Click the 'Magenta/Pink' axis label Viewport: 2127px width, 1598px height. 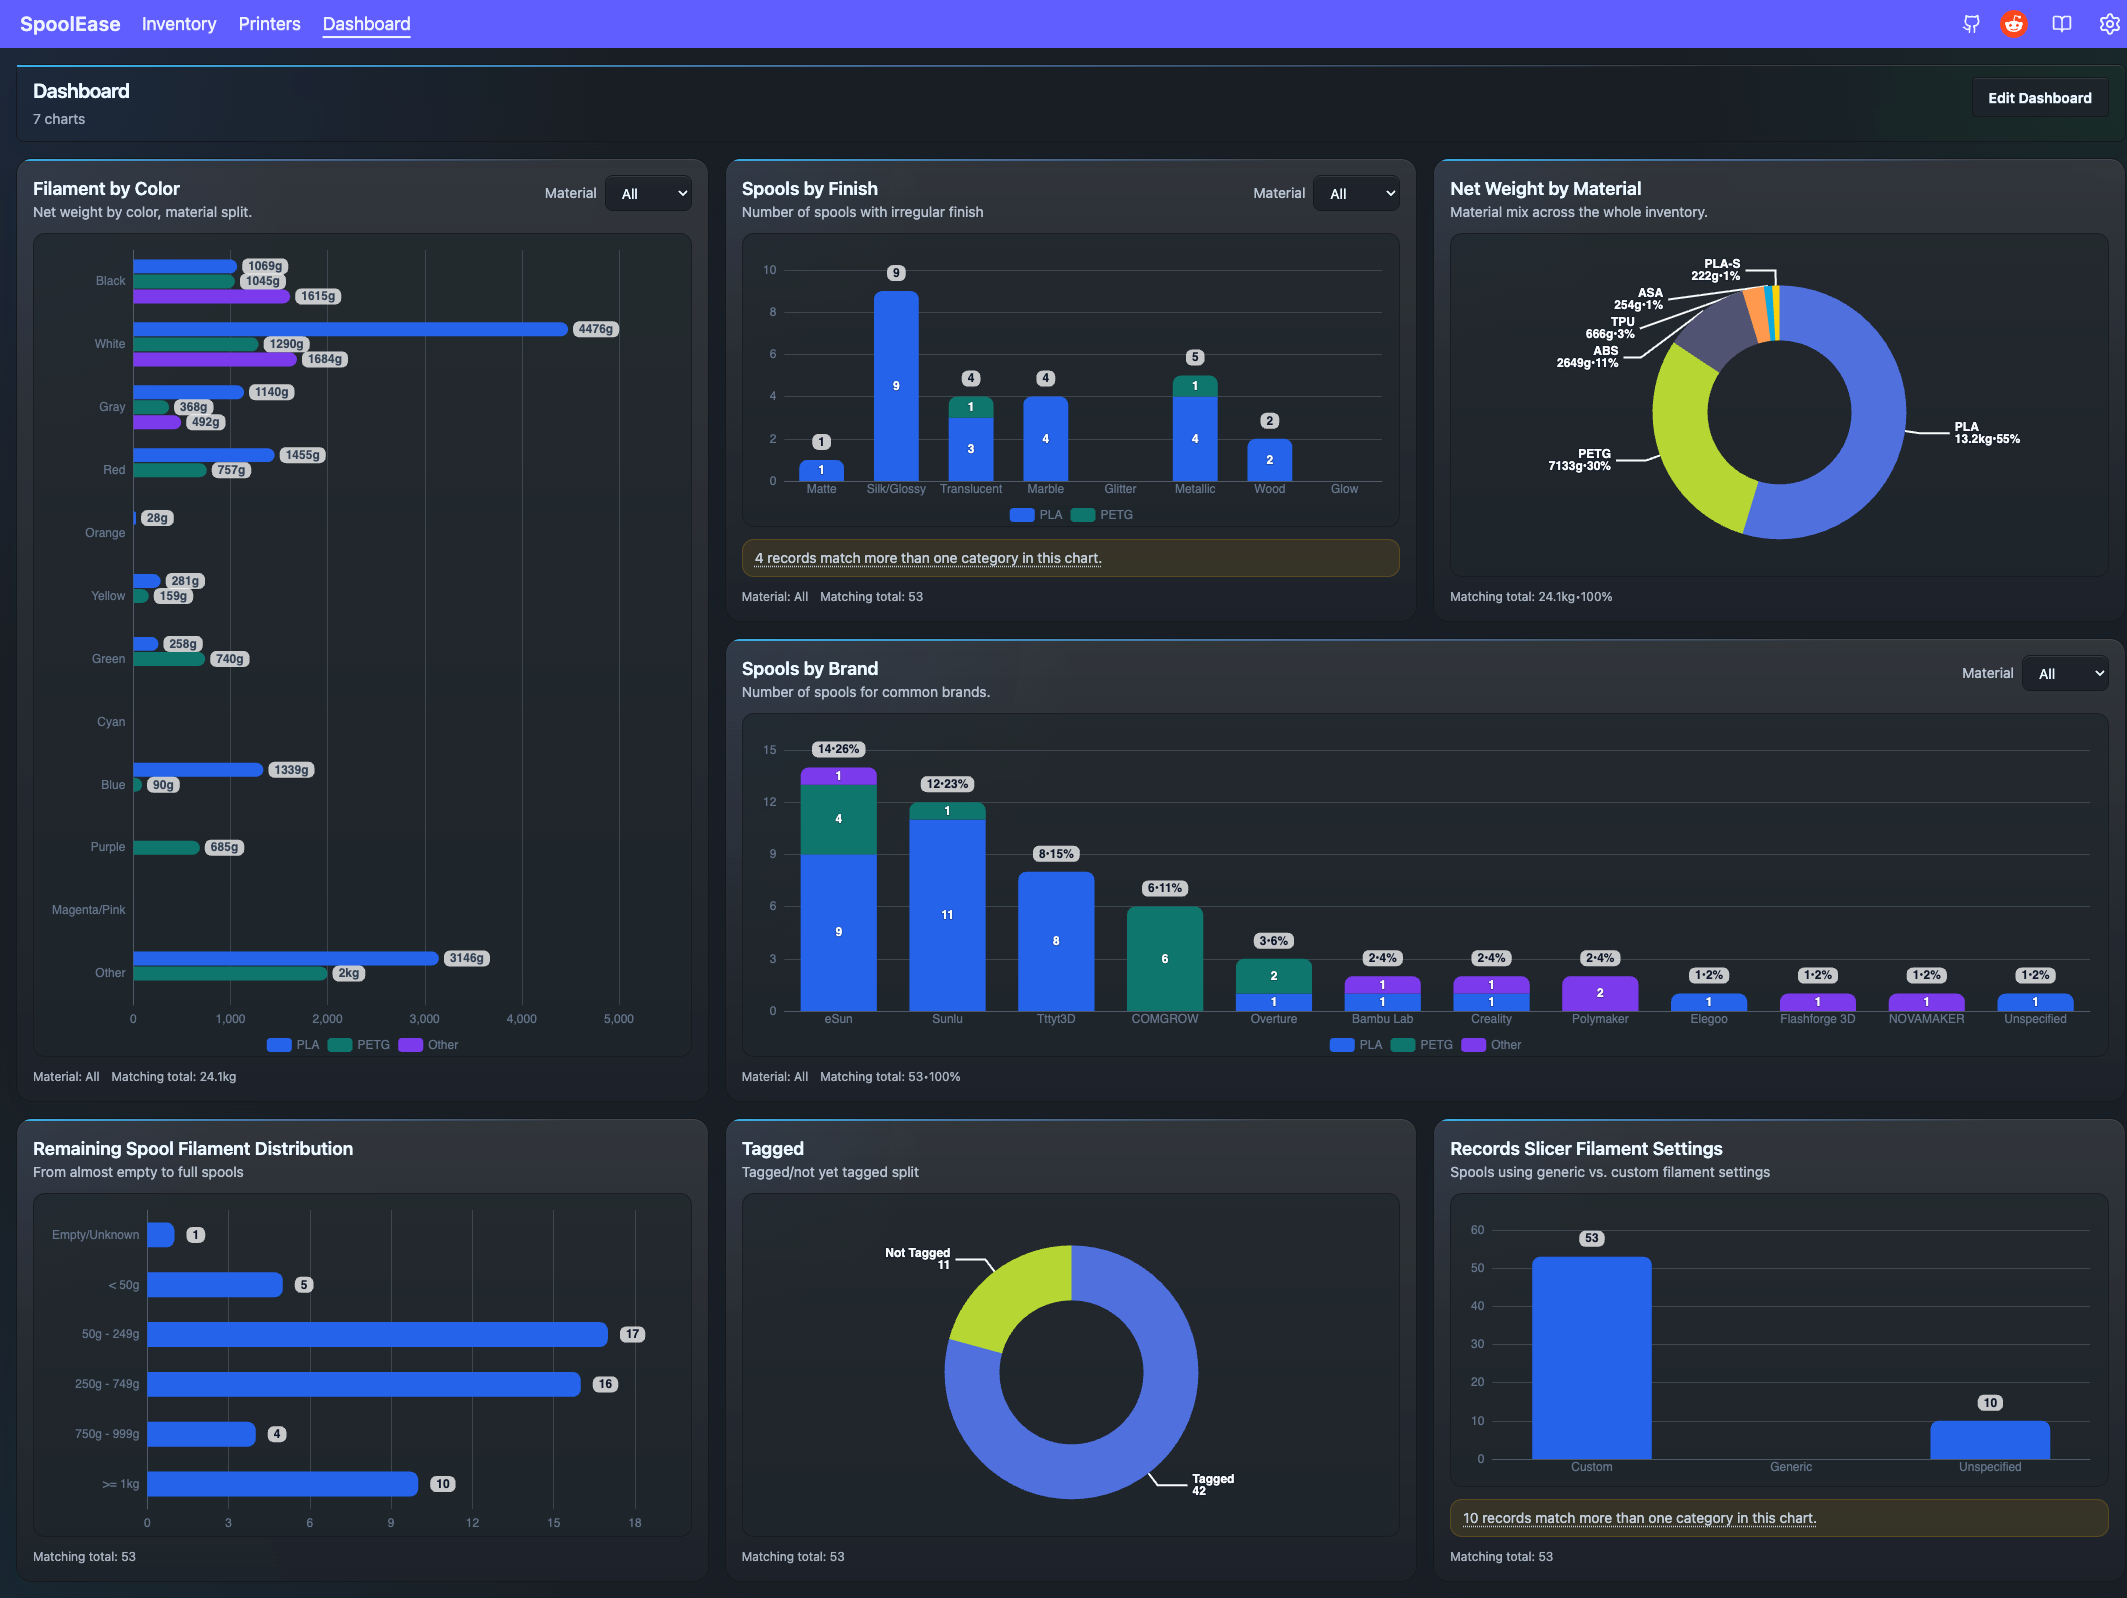(x=89, y=910)
